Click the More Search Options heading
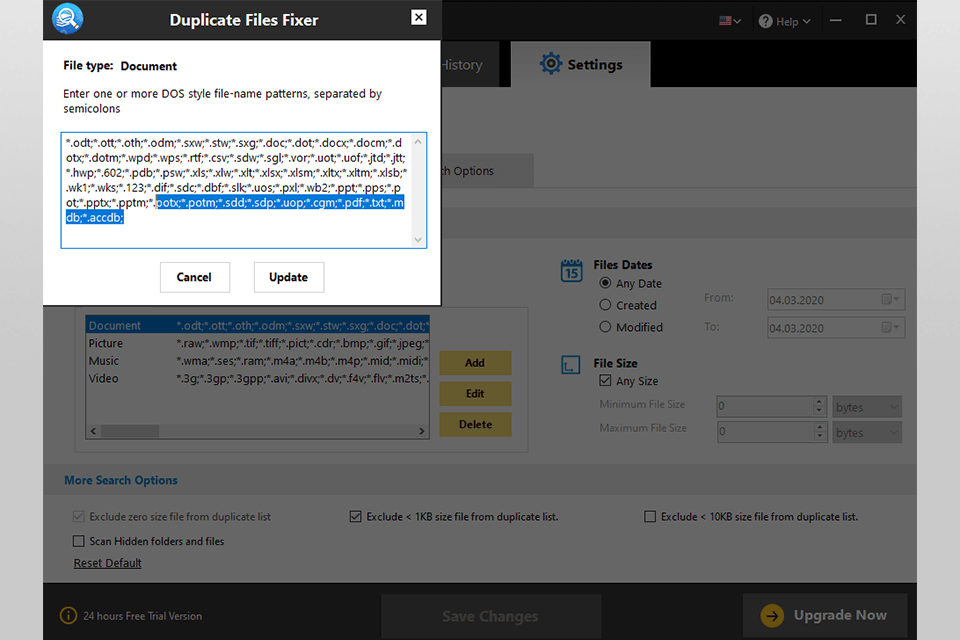The image size is (960, 640). point(121,480)
